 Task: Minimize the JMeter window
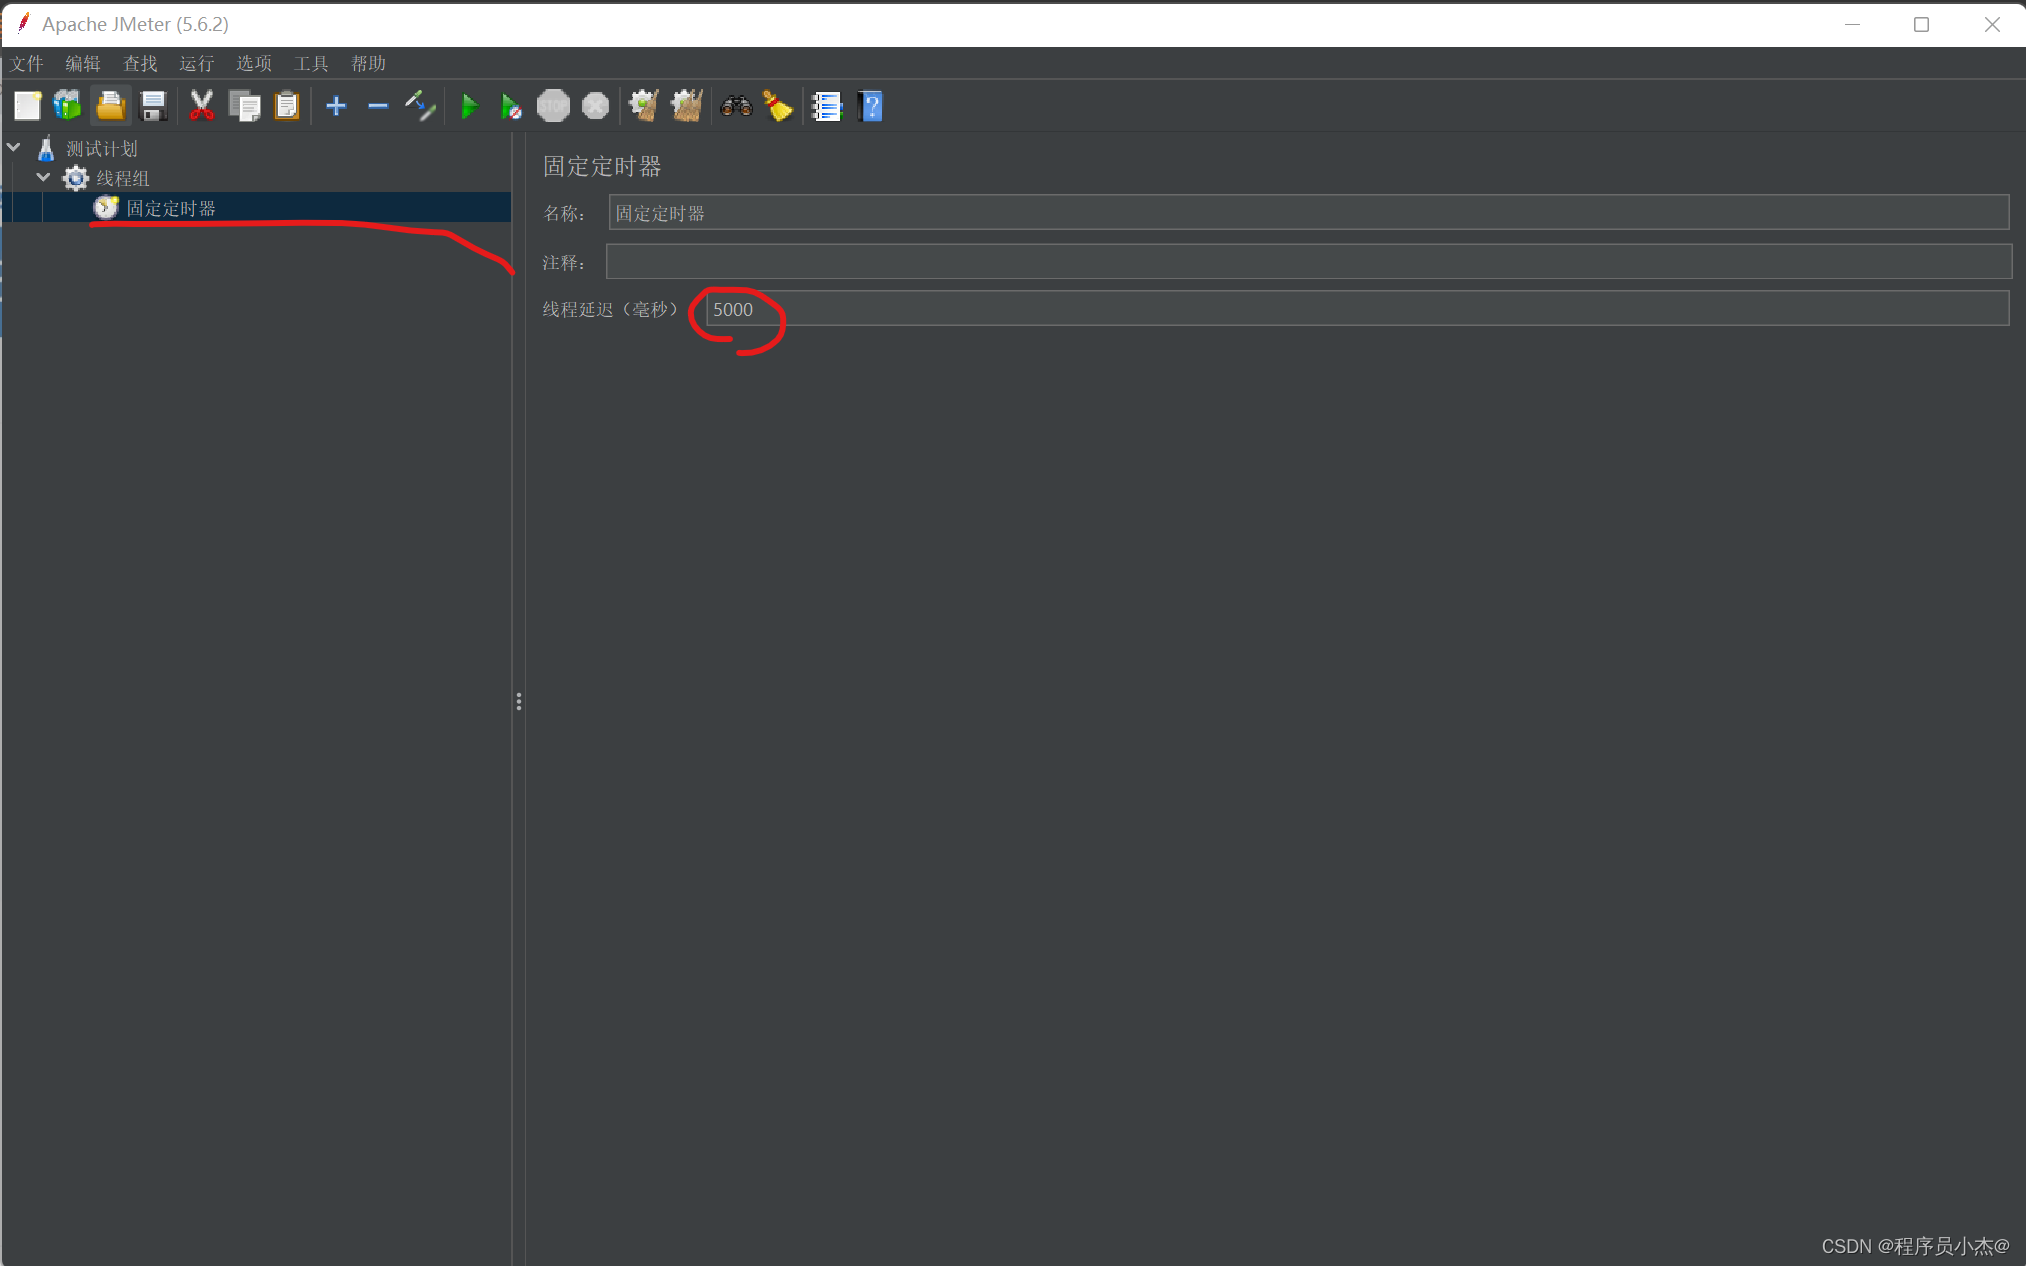(x=1852, y=24)
